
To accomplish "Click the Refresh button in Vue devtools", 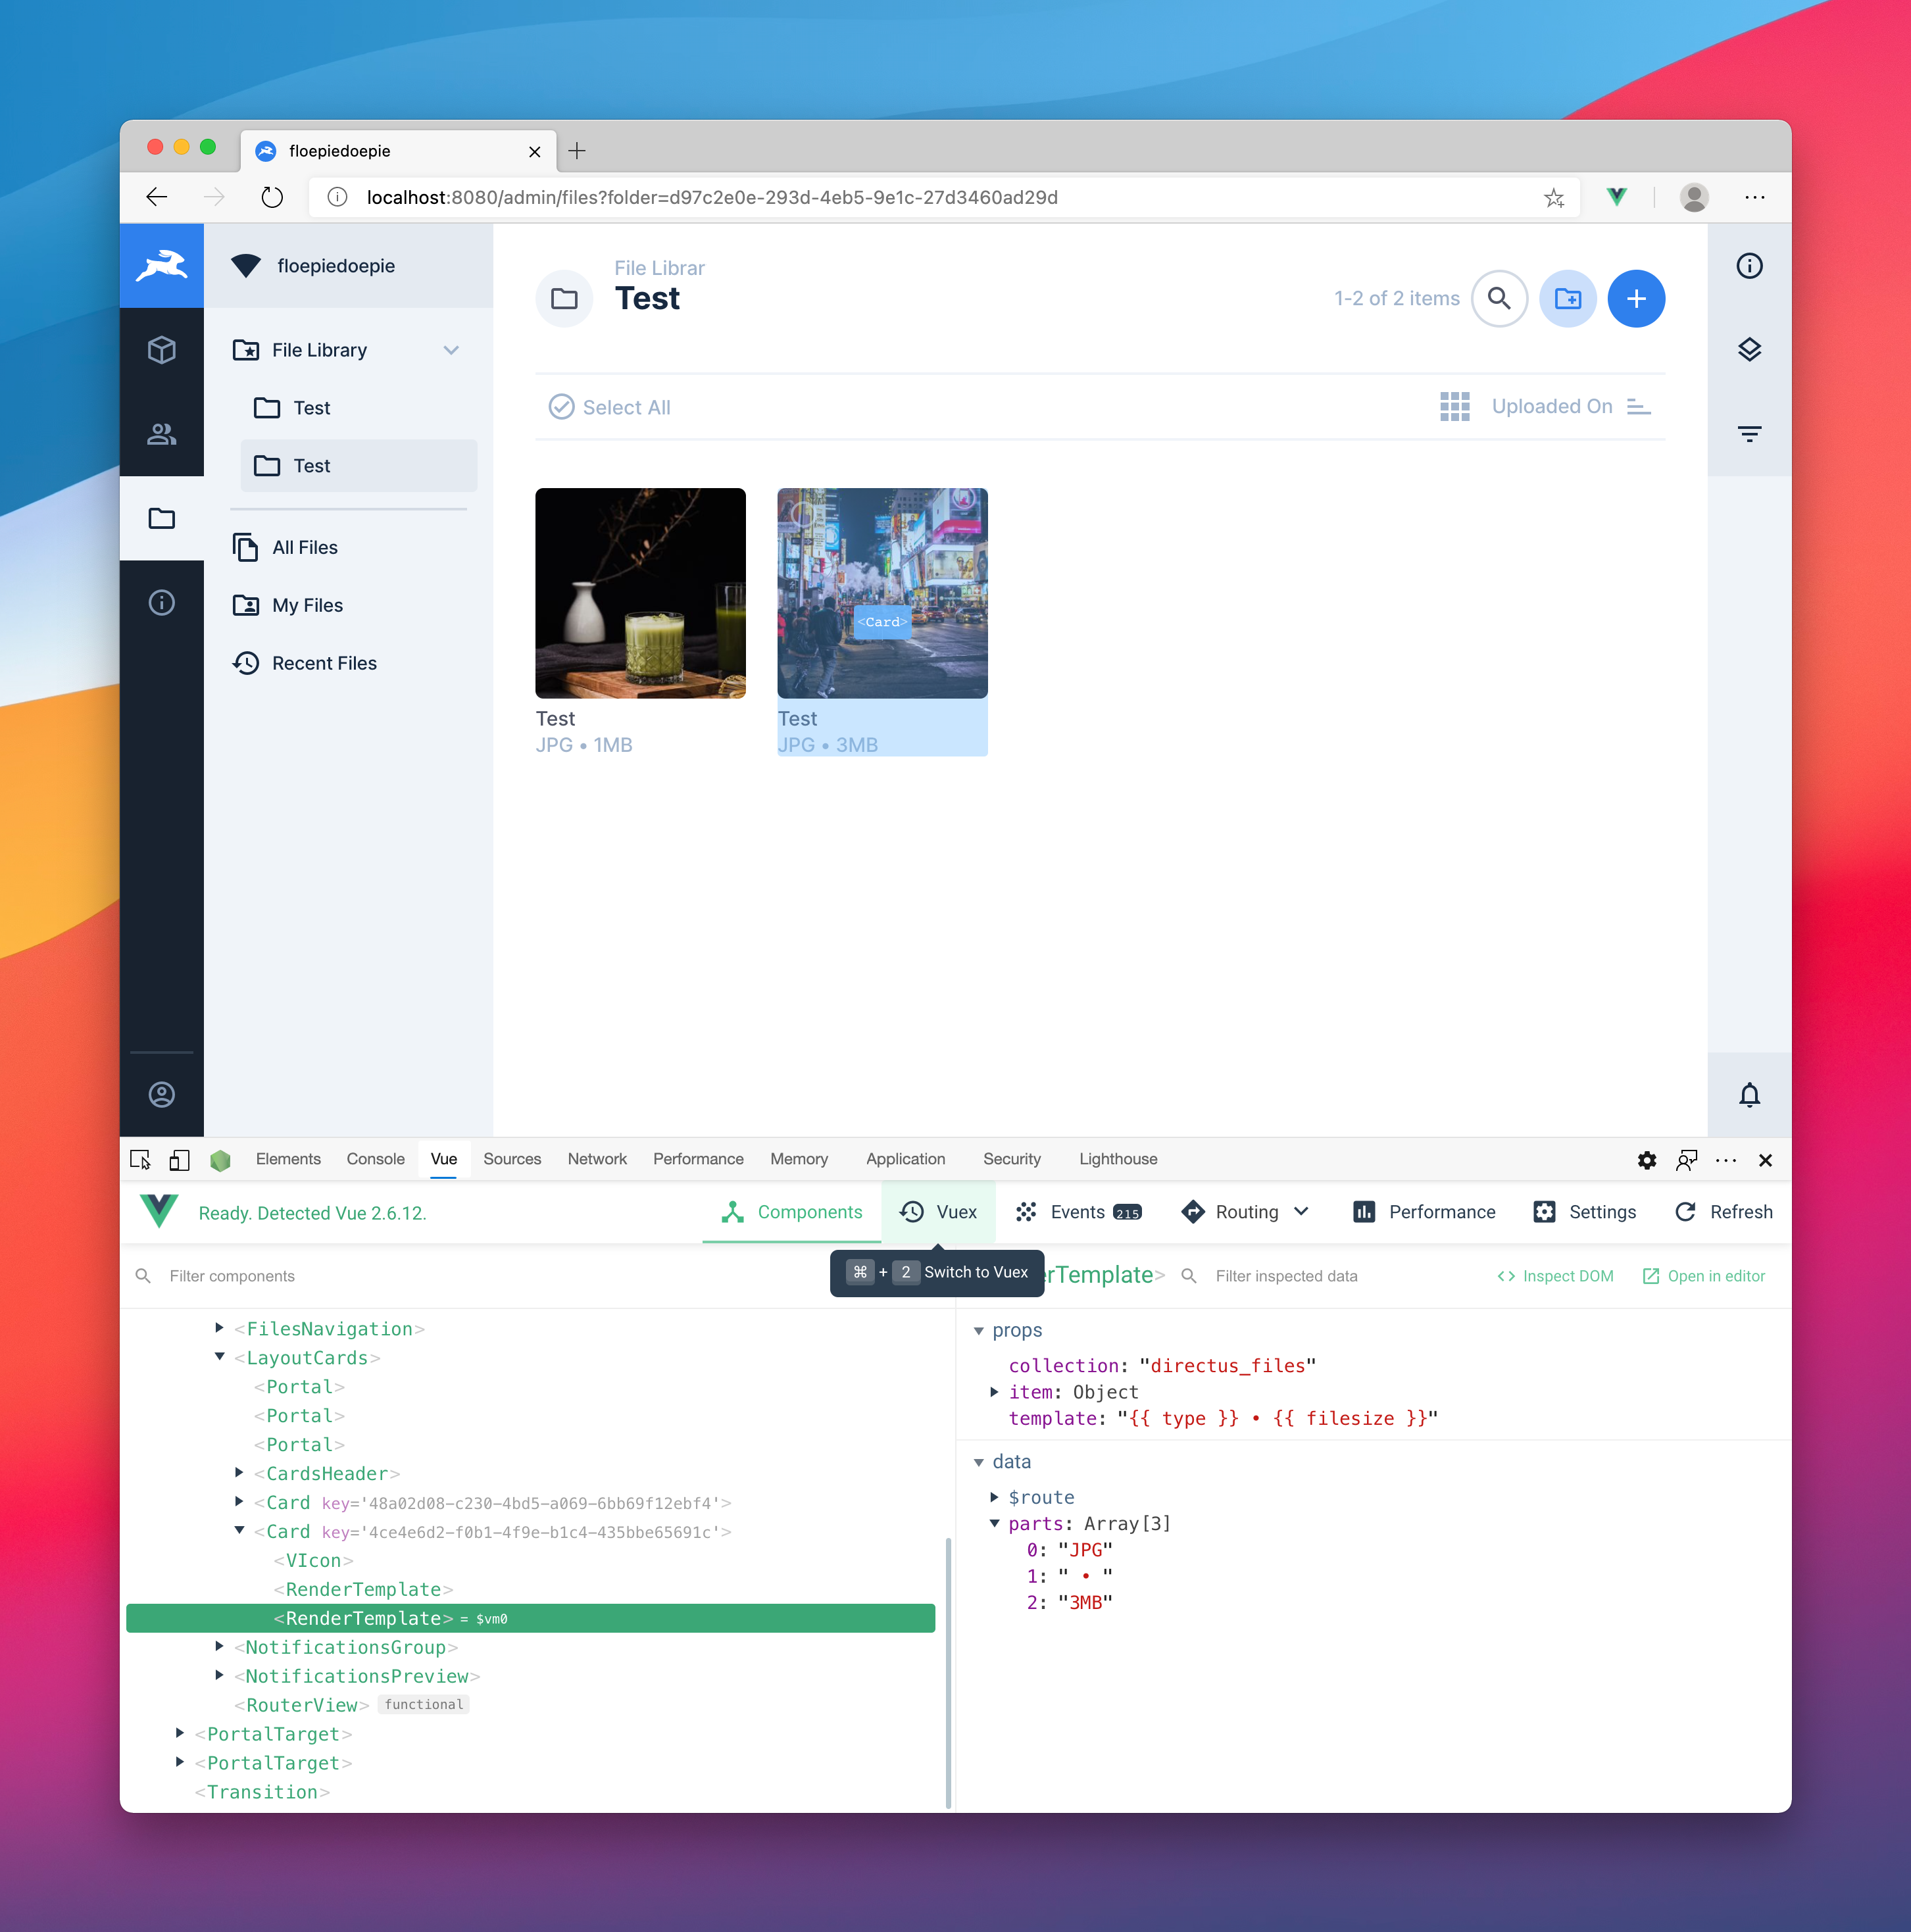I will click(1723, 1212).
